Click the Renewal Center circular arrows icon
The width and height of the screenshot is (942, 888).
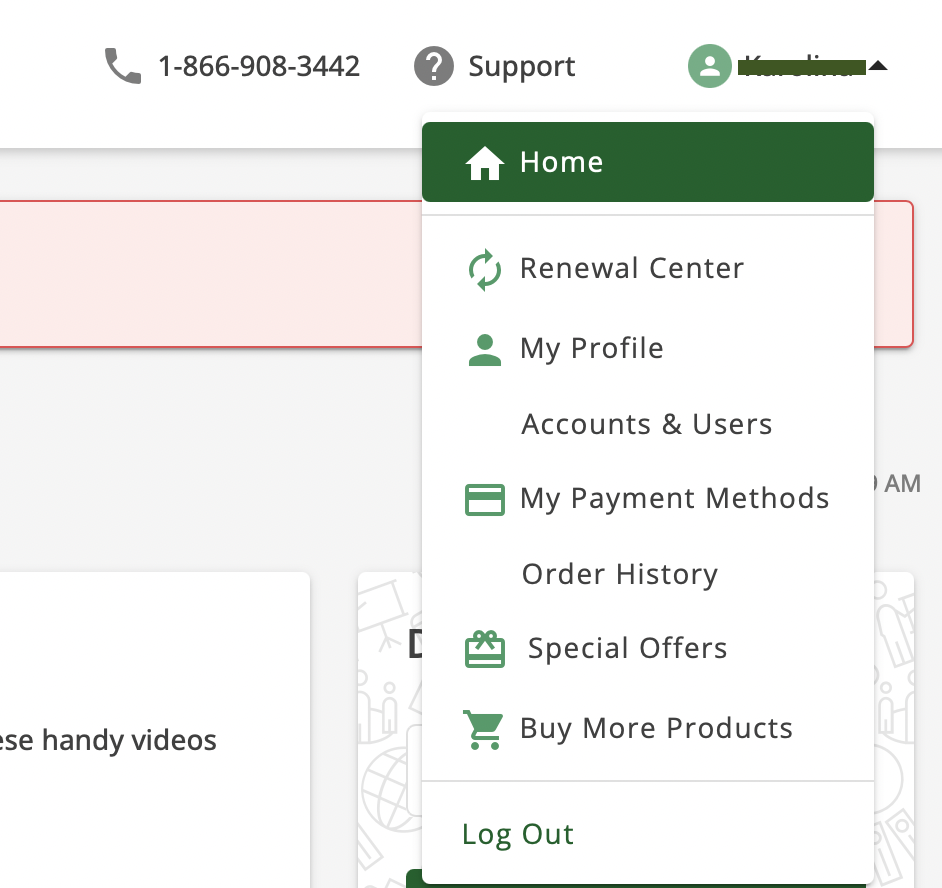click(x=484, y=268)
